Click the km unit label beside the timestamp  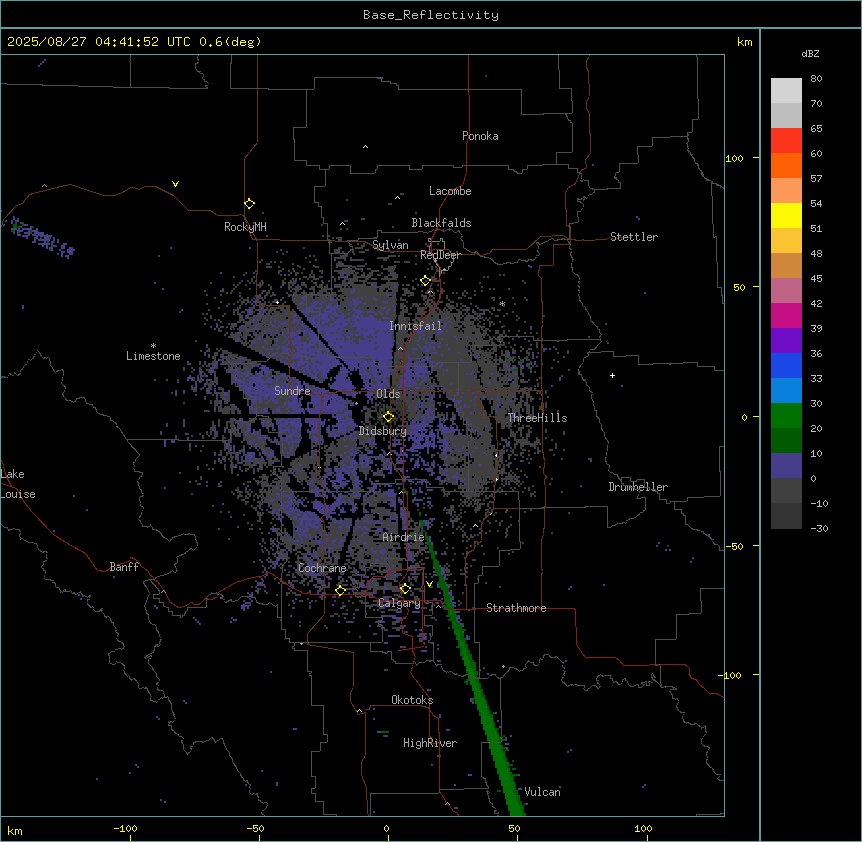(744, 42)
